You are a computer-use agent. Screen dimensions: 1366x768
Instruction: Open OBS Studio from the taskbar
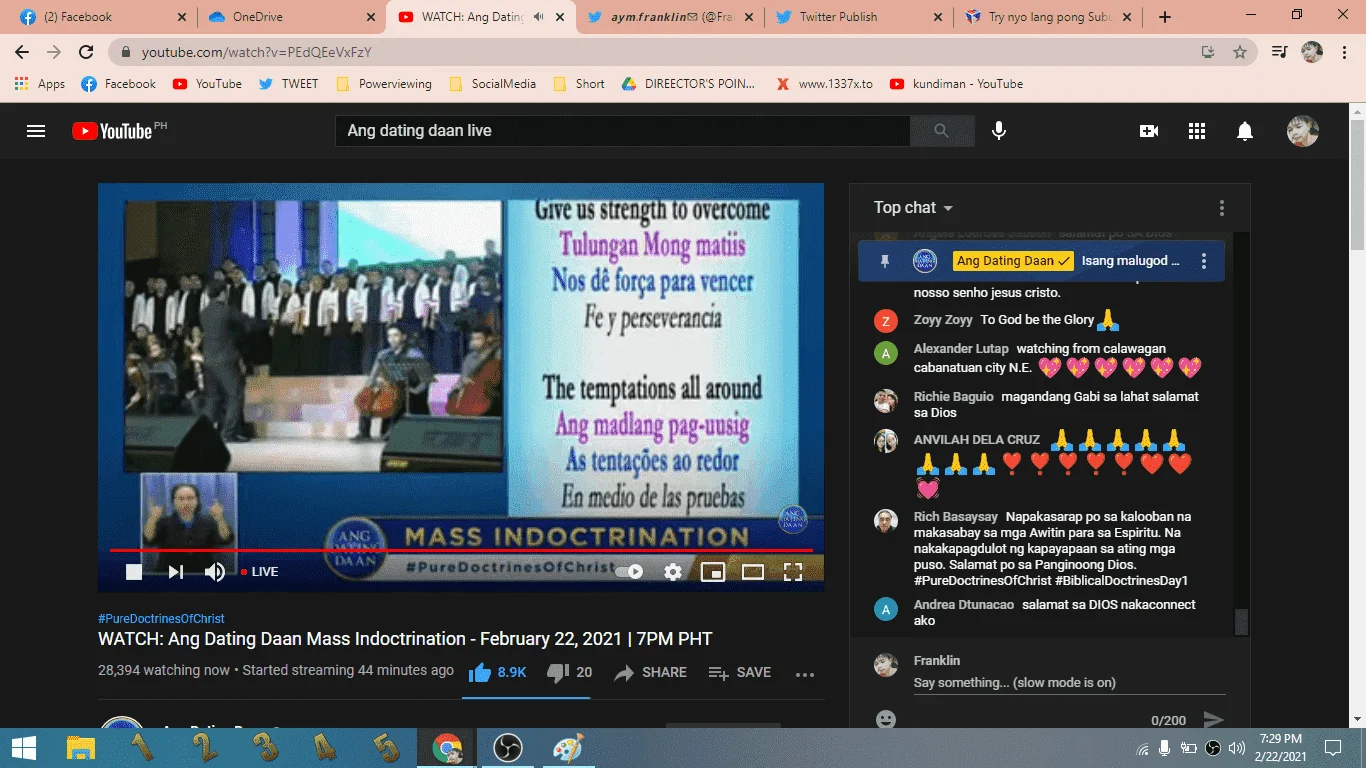coord(508,748)
